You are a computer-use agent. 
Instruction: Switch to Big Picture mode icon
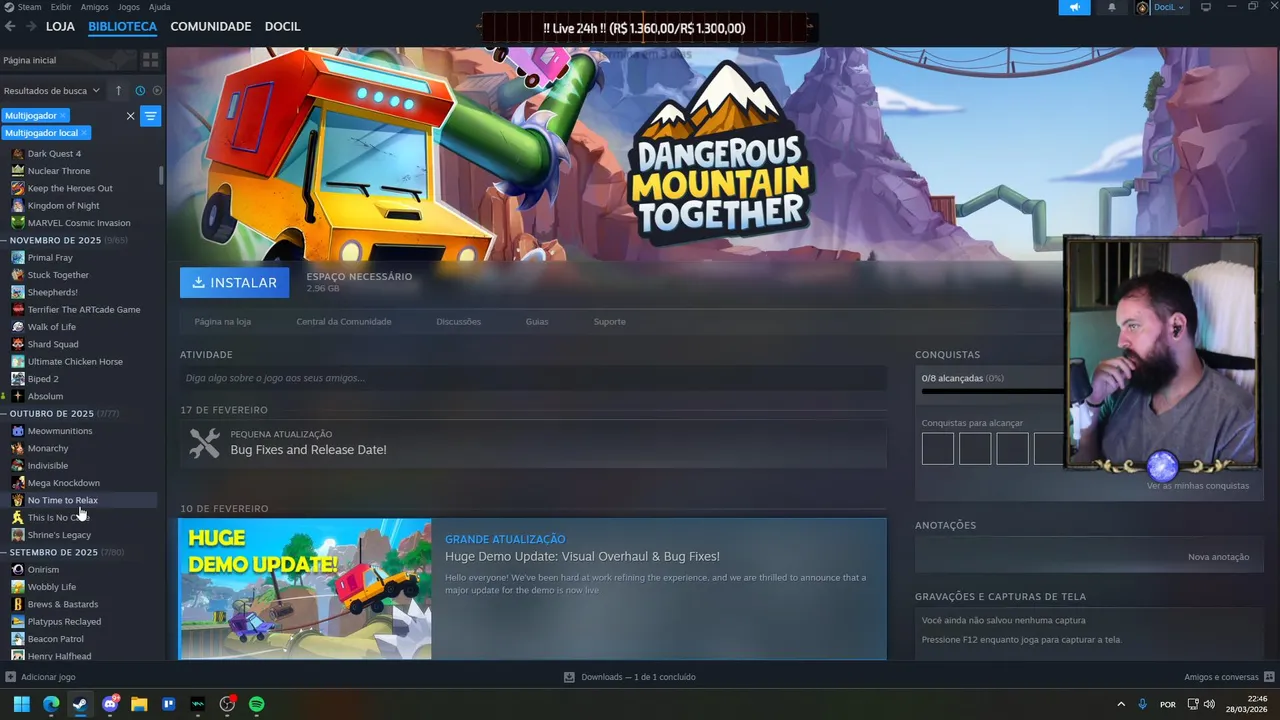tap(1206, 7)
